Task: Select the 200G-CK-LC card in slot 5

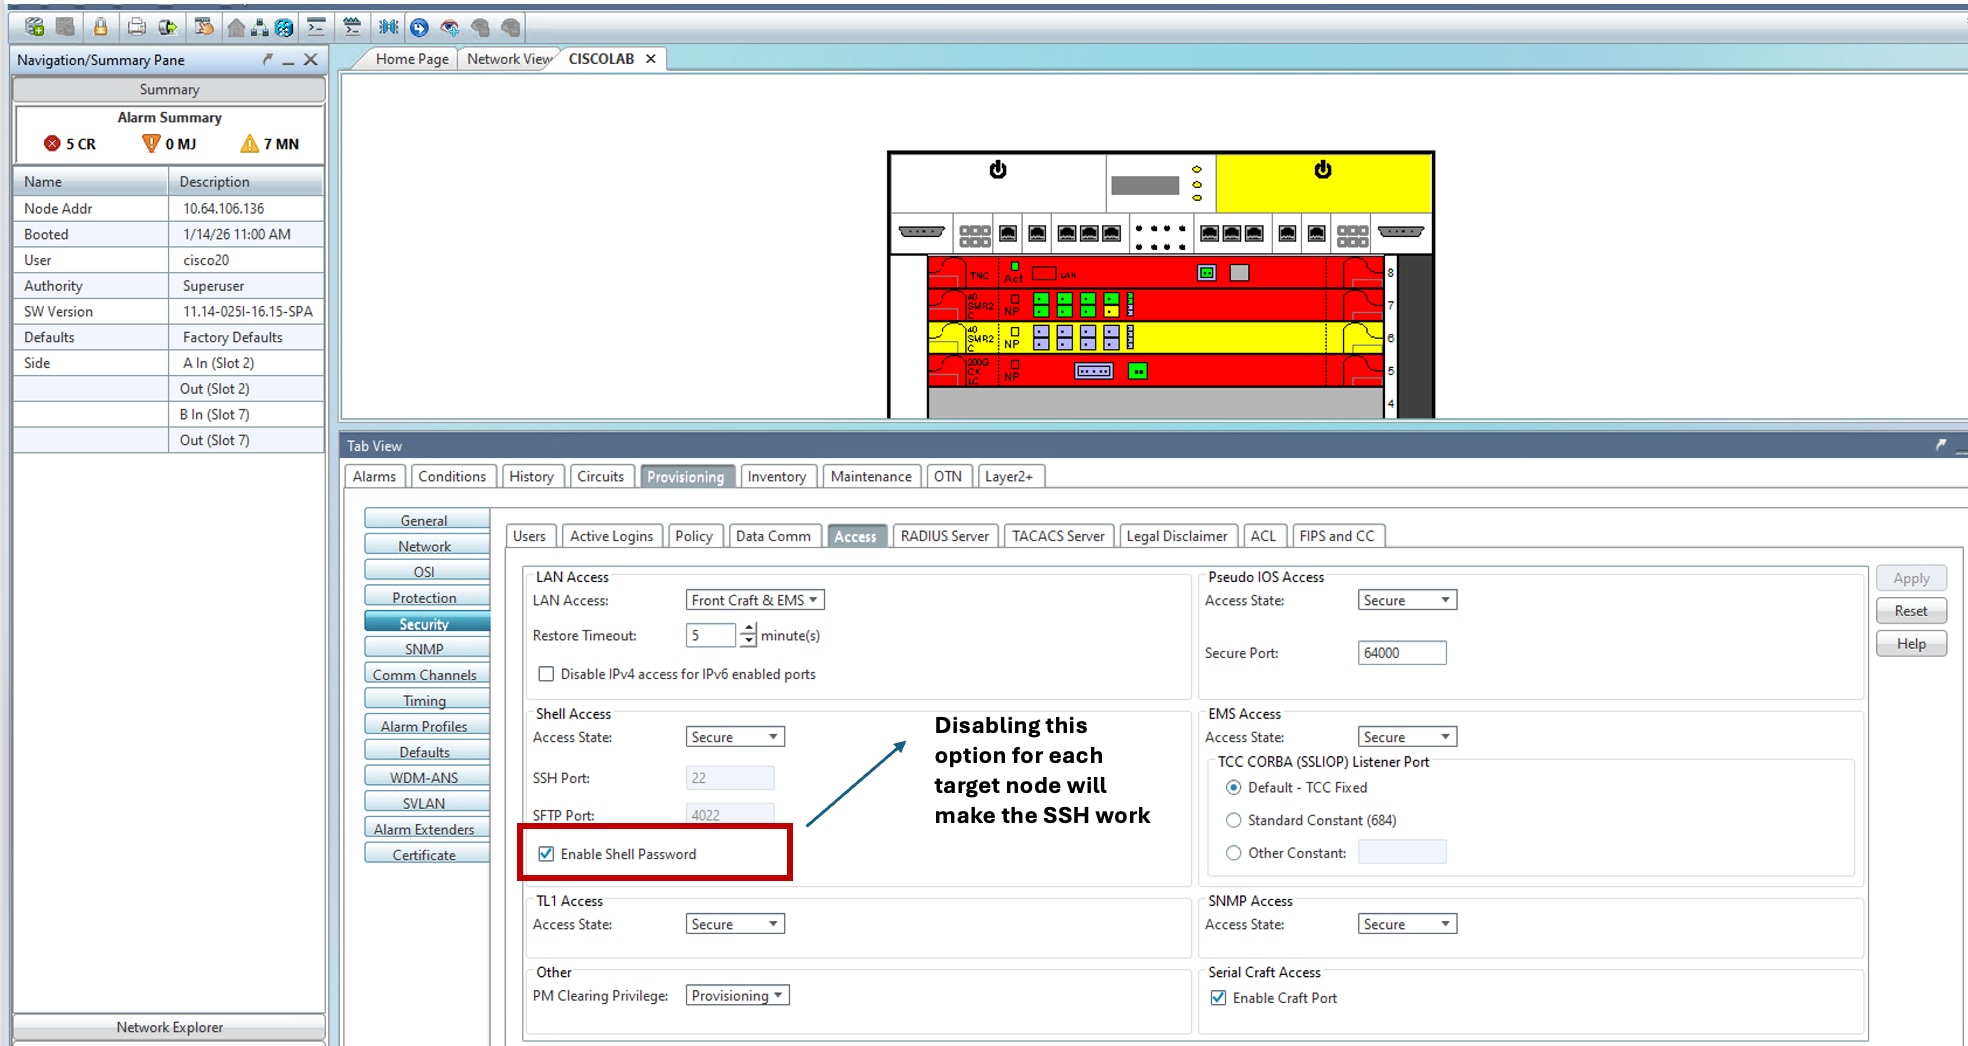Action: [1155, 371]
